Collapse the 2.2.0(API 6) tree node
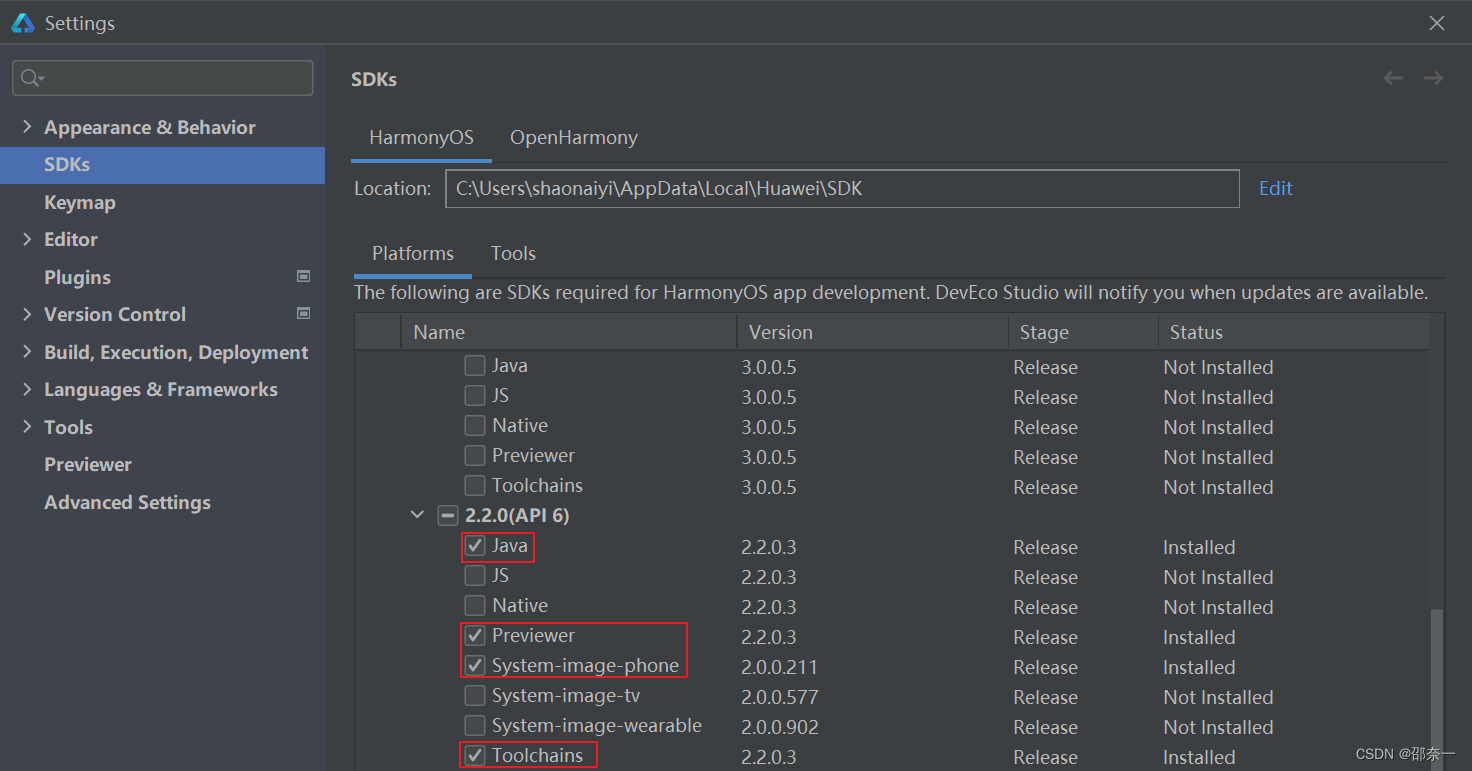 (417, 516)
